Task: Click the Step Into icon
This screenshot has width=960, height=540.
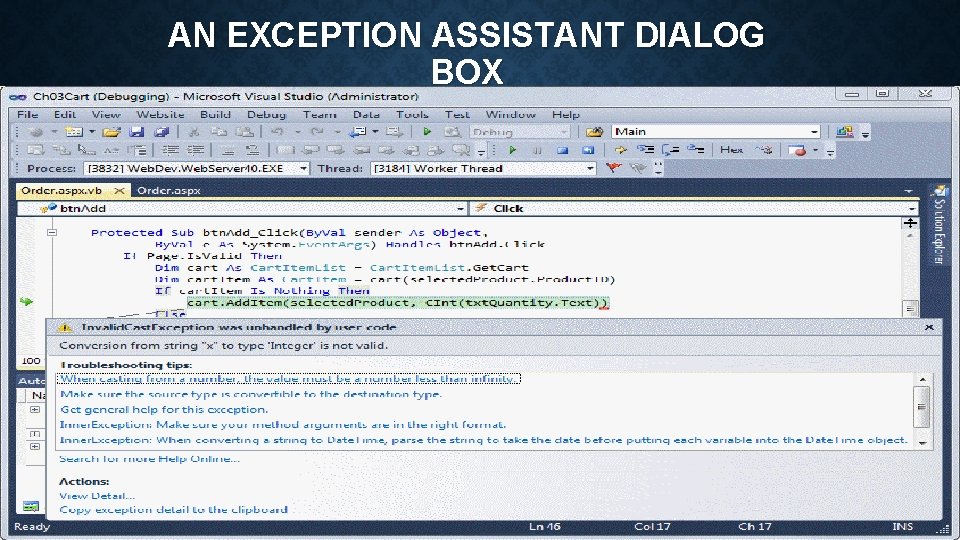Action: pyautogui.click(x=645, y=150)
